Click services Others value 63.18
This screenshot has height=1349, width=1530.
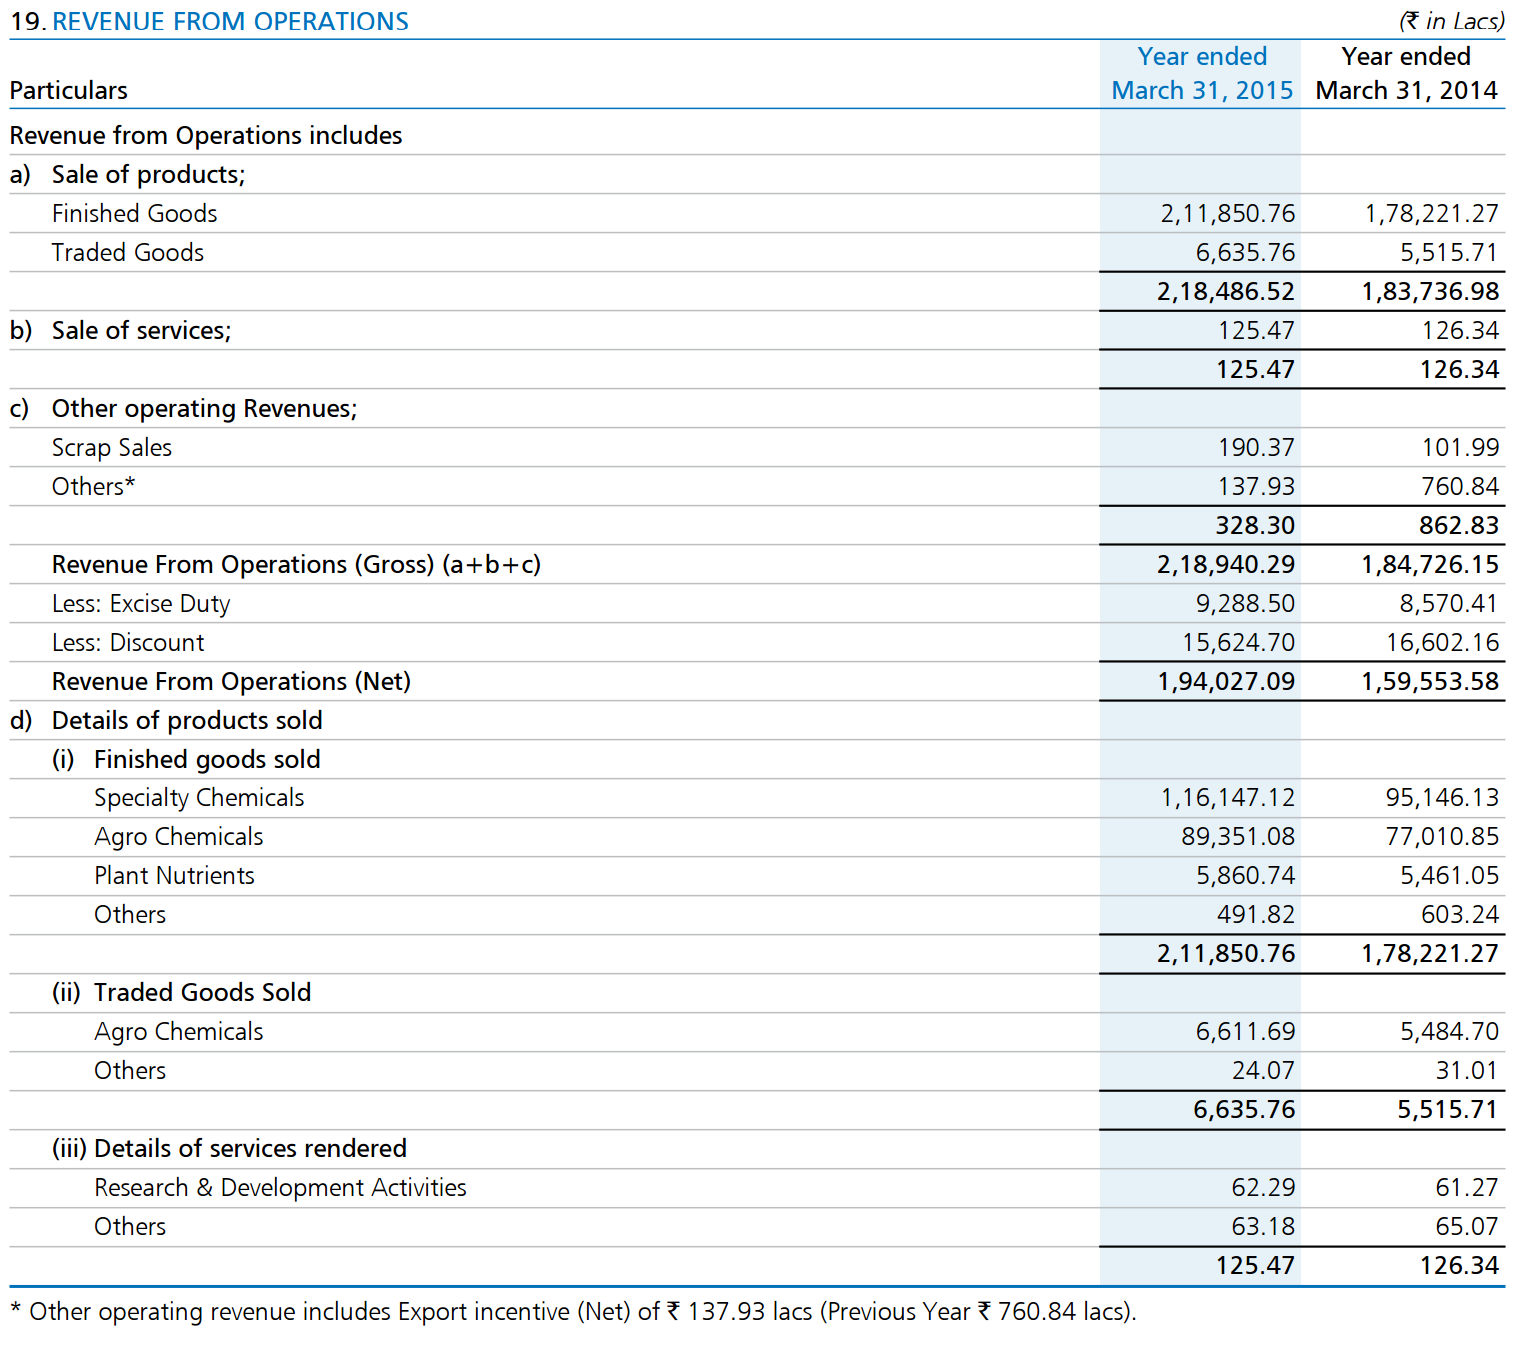[1264, 1226]
